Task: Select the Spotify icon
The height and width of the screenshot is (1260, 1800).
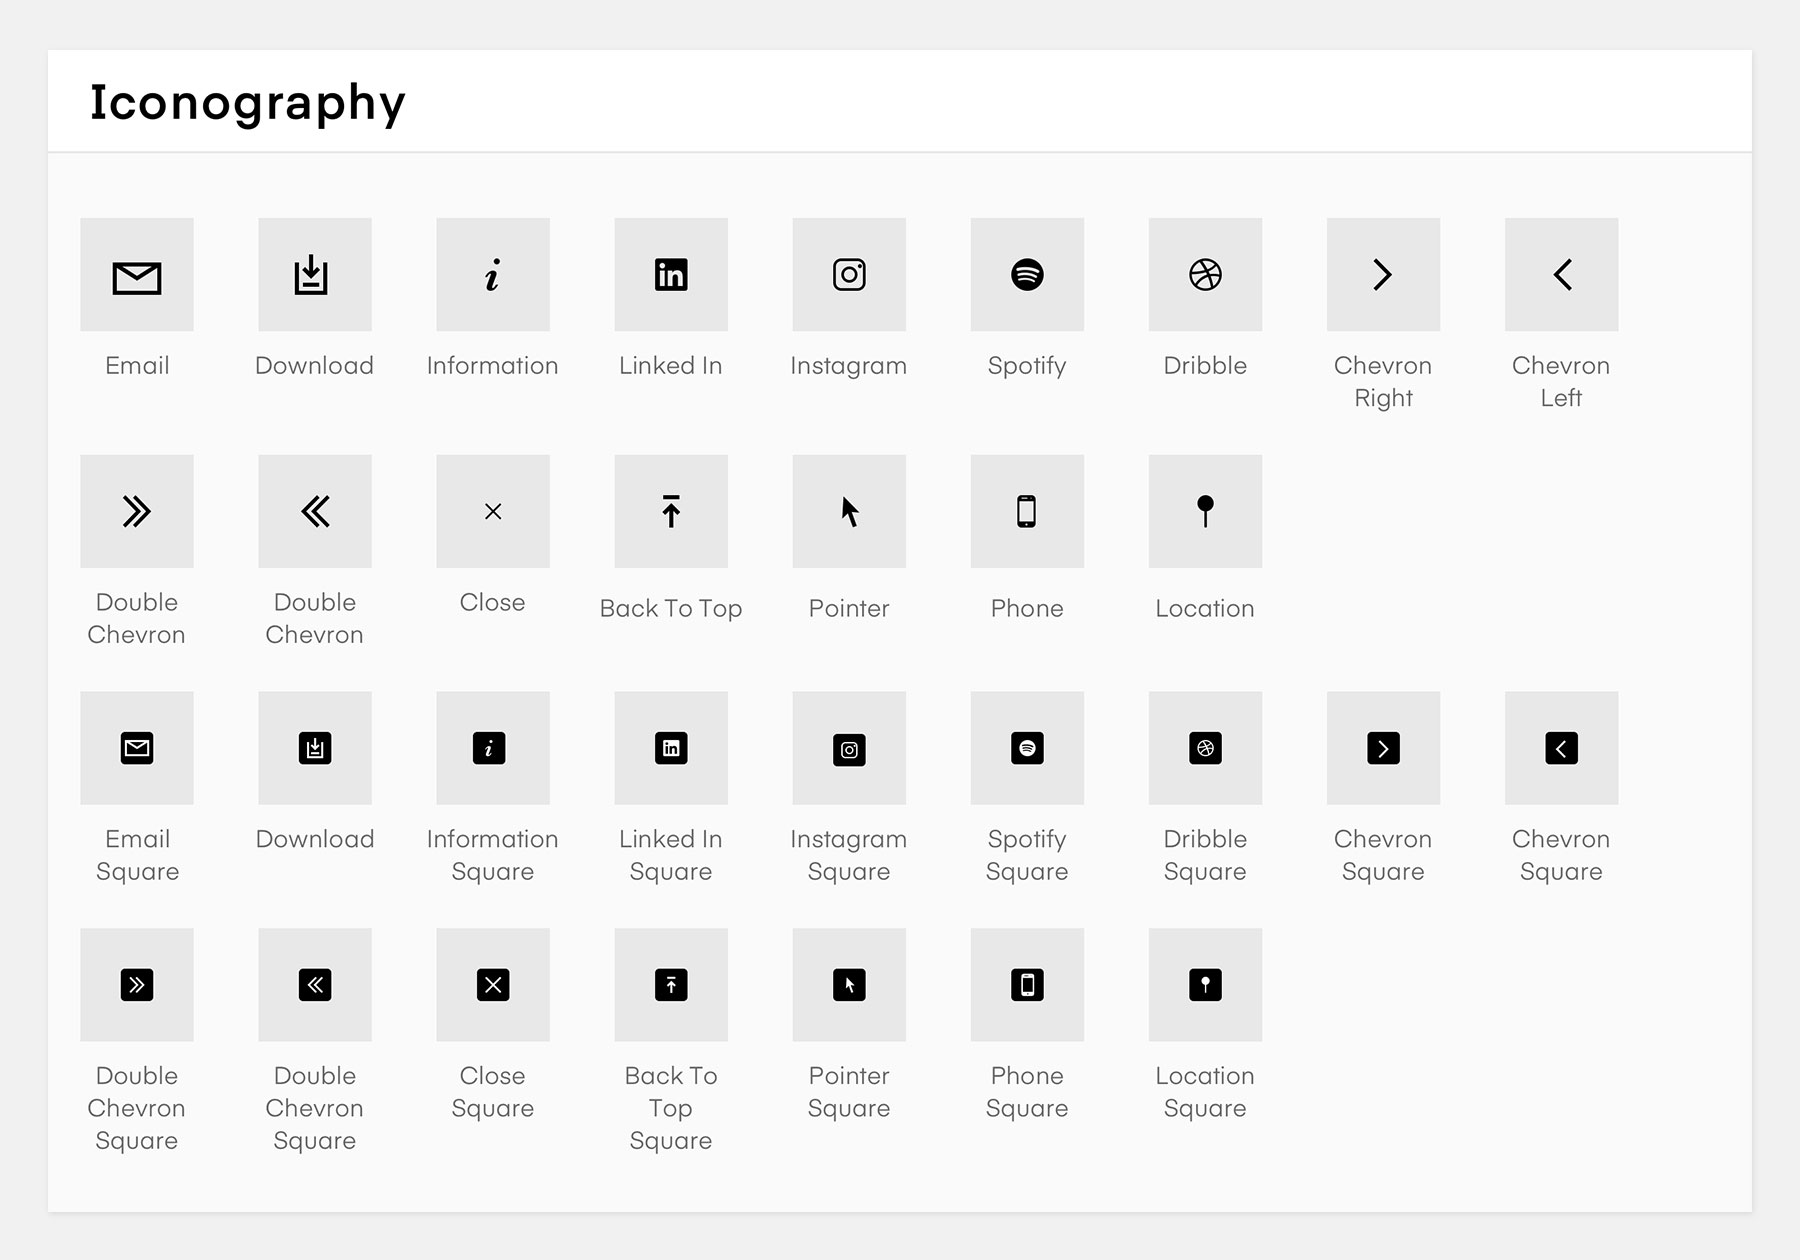Action: 1026,275
